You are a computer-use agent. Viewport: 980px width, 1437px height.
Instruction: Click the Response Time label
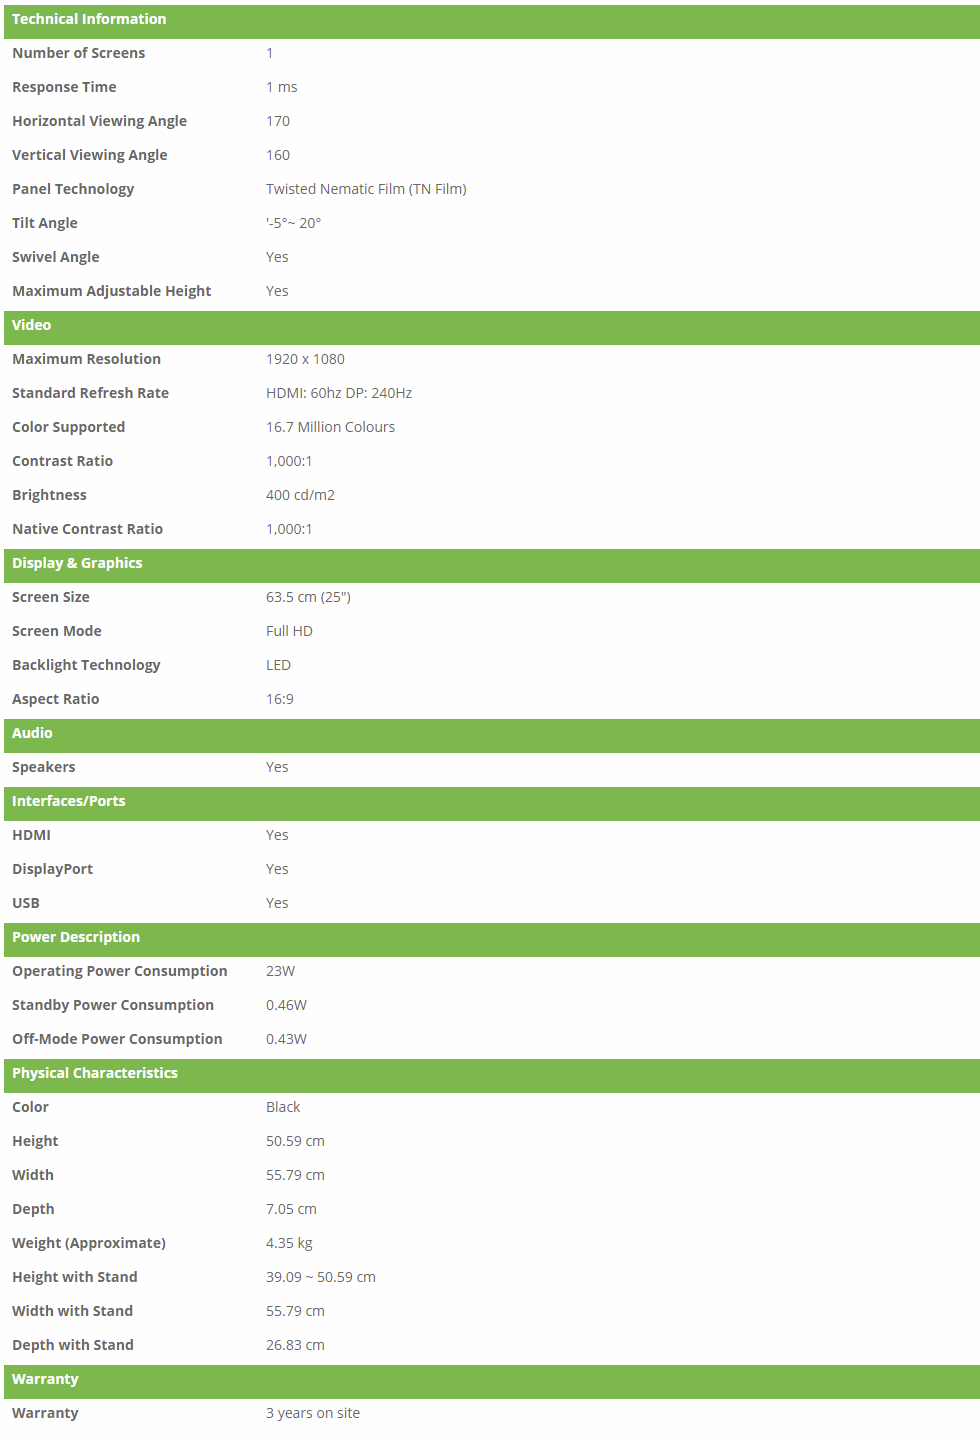64,87
